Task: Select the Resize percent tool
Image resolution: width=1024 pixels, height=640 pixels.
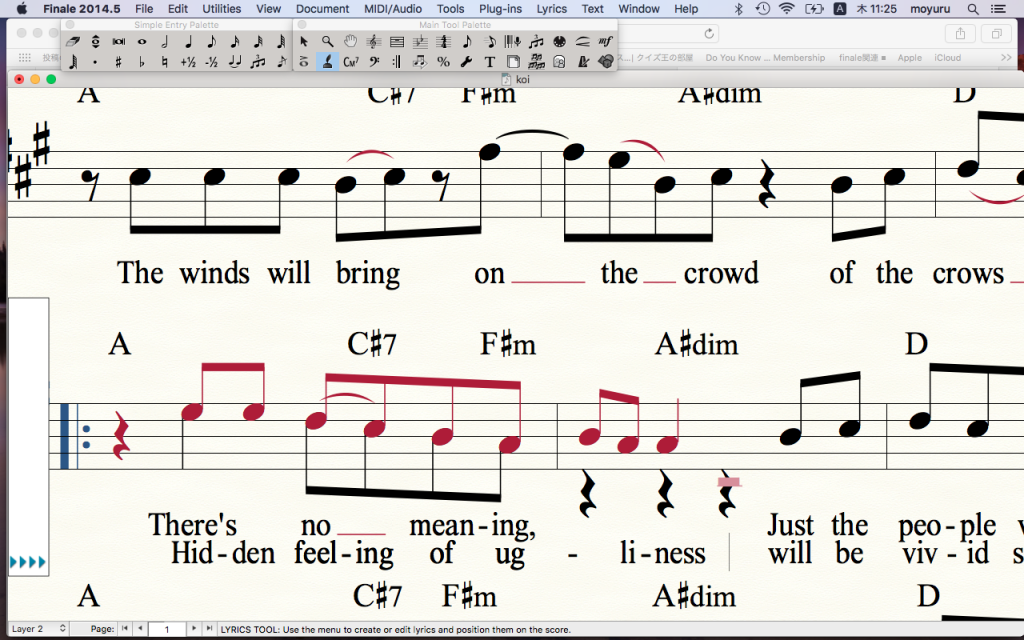Action: [443, 62]
